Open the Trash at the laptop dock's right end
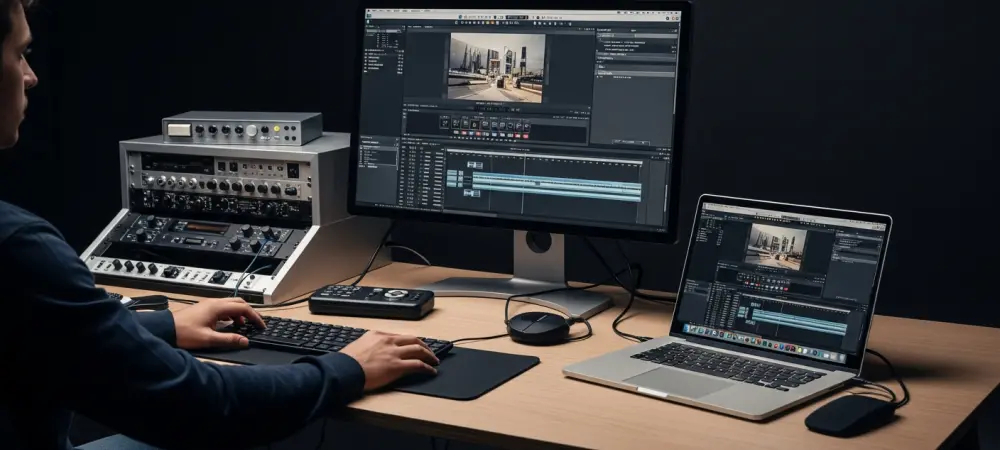The image size is (1000, 450). click(x=842, y=358)
